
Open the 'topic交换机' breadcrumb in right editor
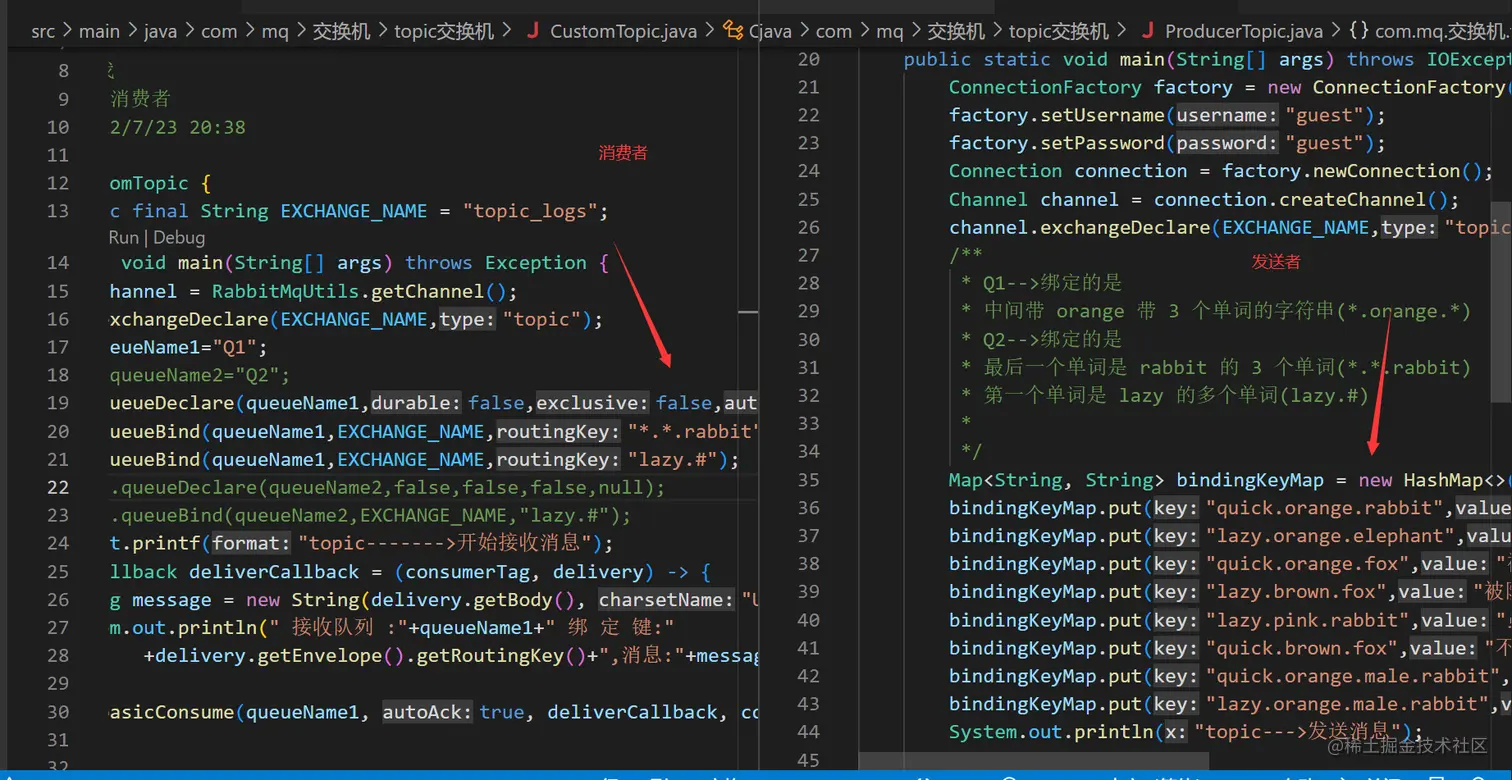pyautogui.click(x=1059, y=31)
